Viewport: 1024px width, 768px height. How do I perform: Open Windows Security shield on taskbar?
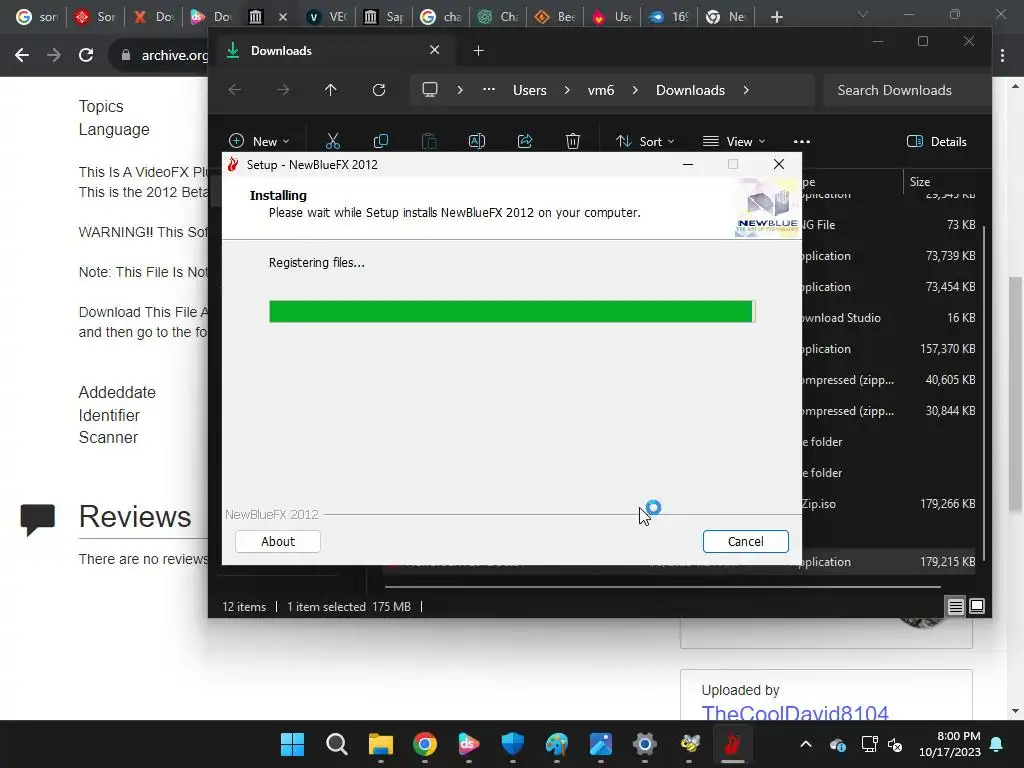pyautogui.click(x=513, y=744)
